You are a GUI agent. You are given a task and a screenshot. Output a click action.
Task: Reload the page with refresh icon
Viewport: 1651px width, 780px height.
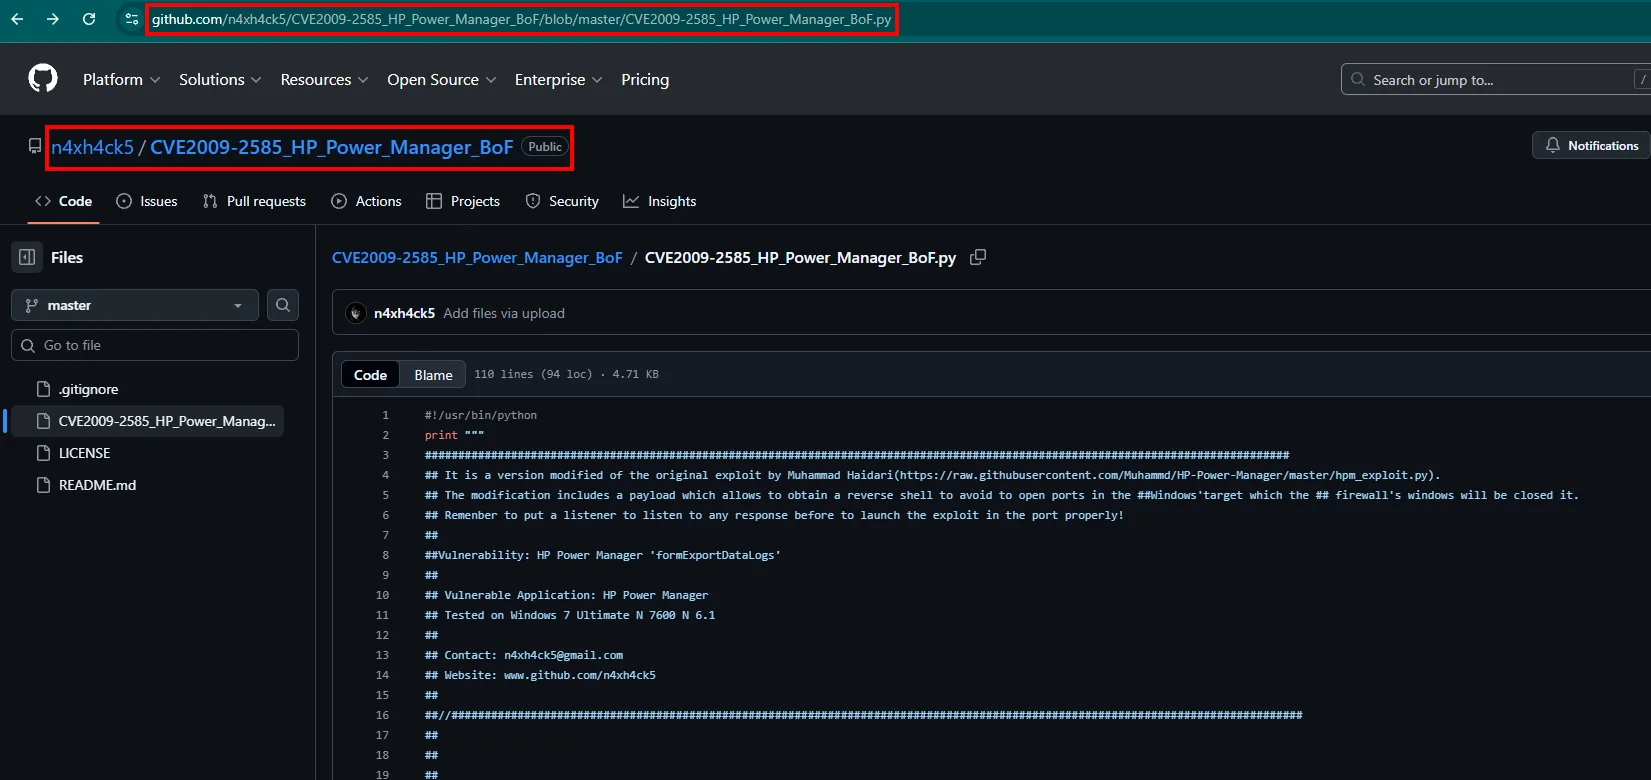click(x=89, y=19)
